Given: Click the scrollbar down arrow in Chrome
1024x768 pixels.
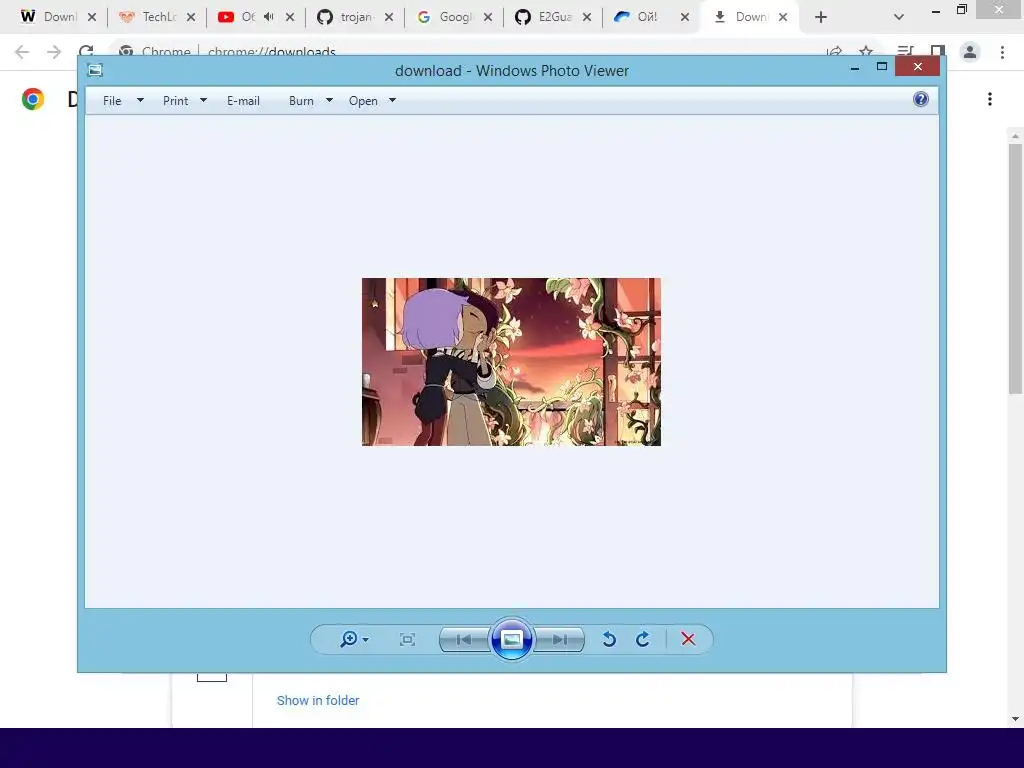Looking at the screenshot, I should pos(1015,718).
